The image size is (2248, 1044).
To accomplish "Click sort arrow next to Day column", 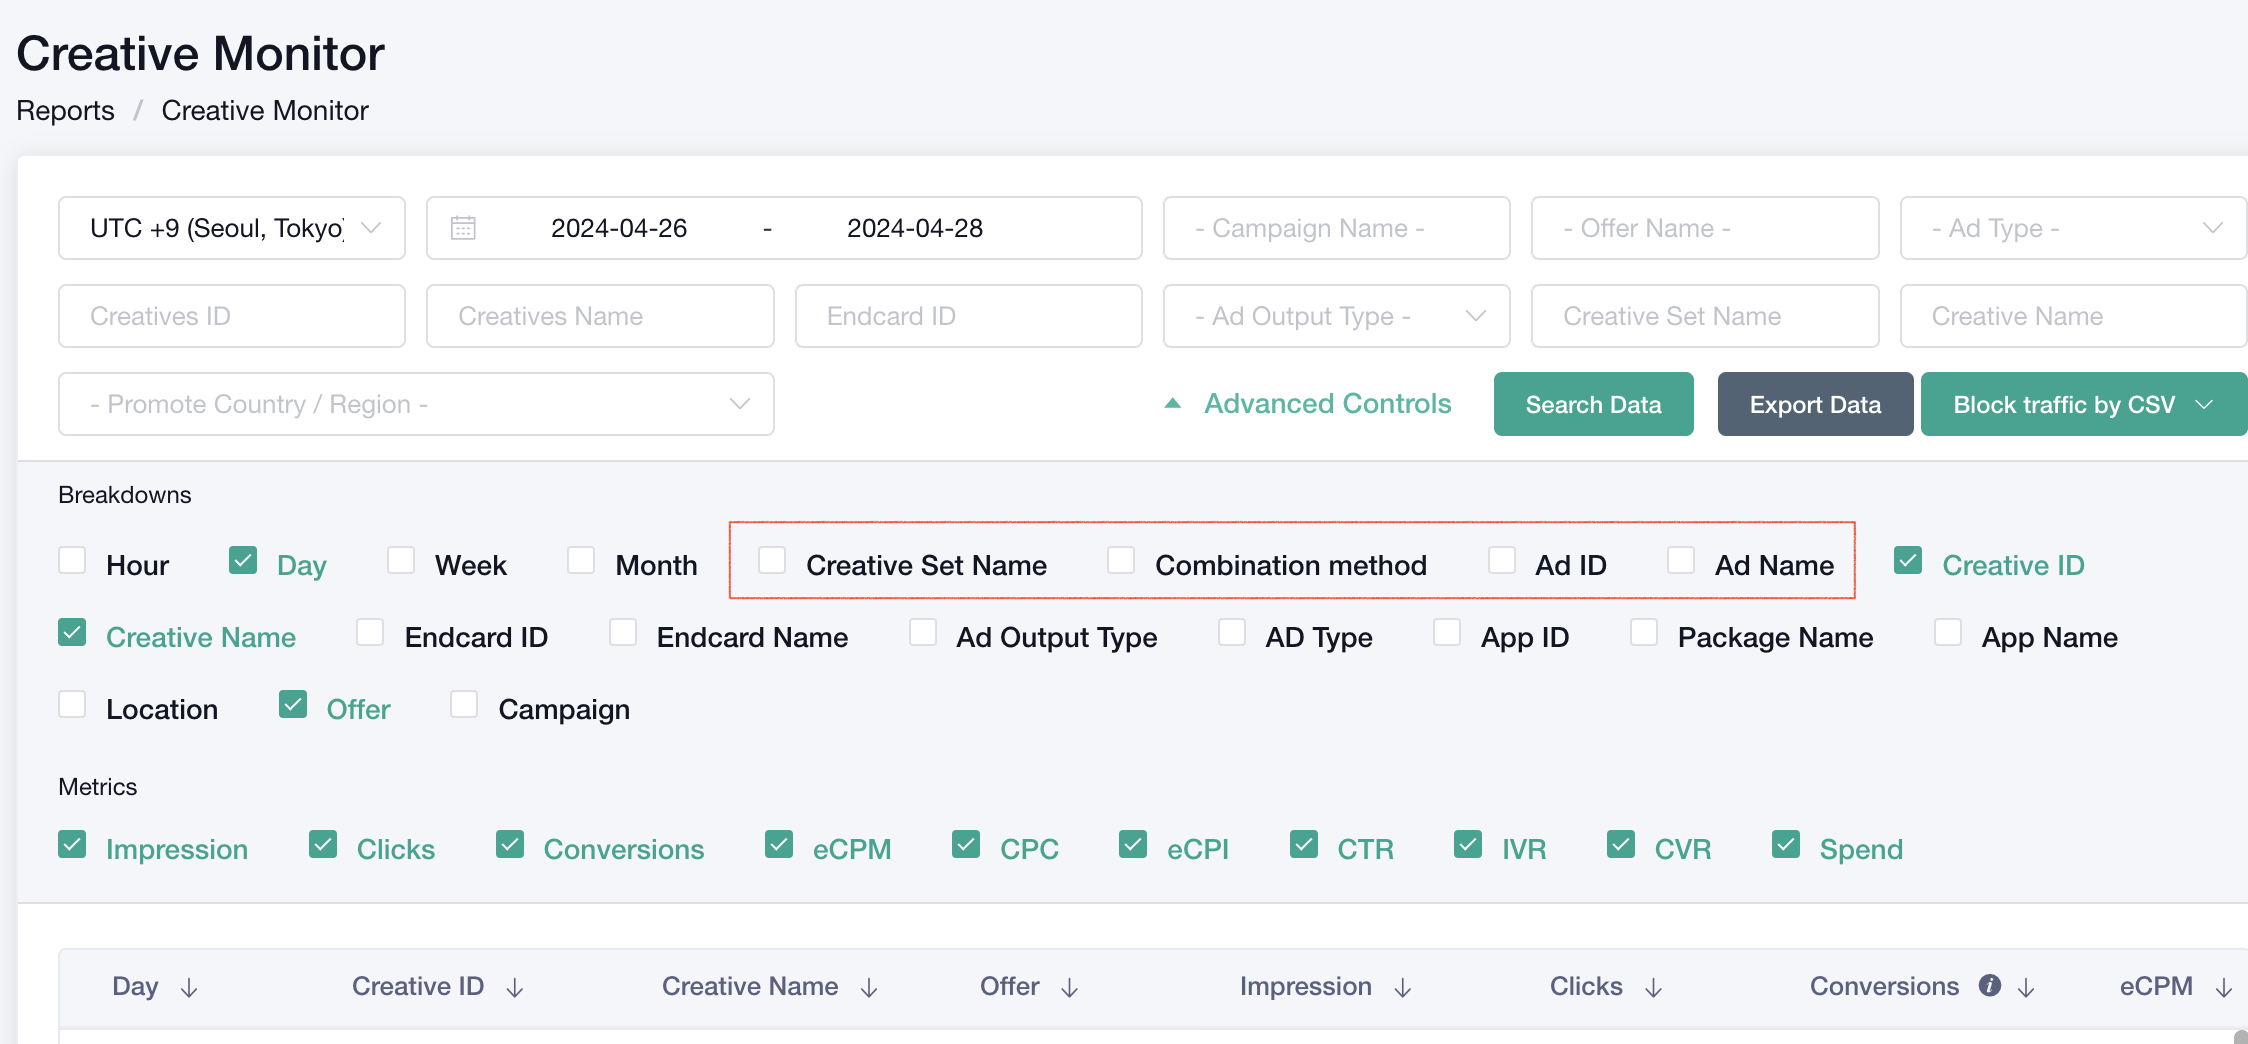I will point(189,988).
